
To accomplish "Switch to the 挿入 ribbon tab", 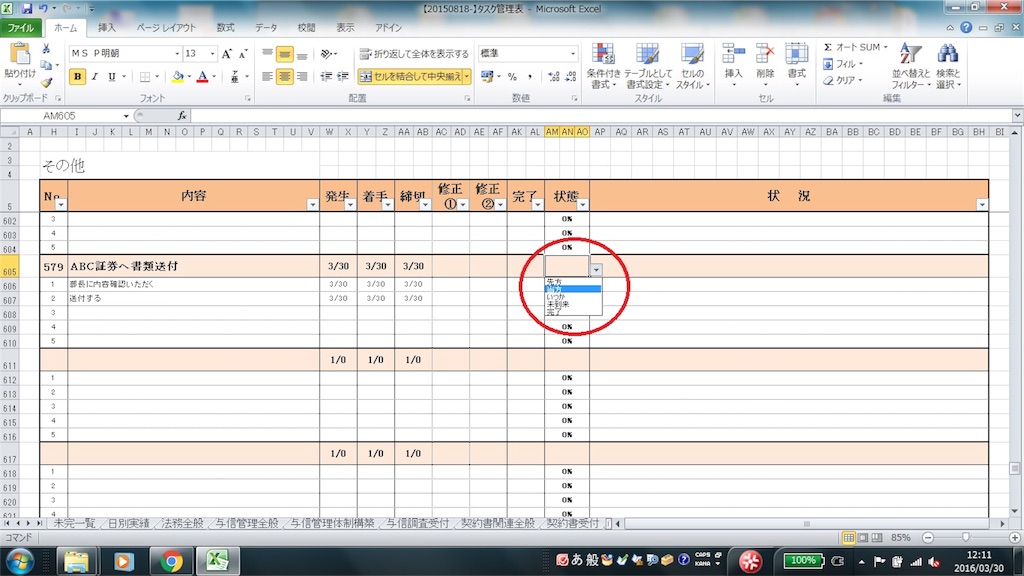I will 106,28.
